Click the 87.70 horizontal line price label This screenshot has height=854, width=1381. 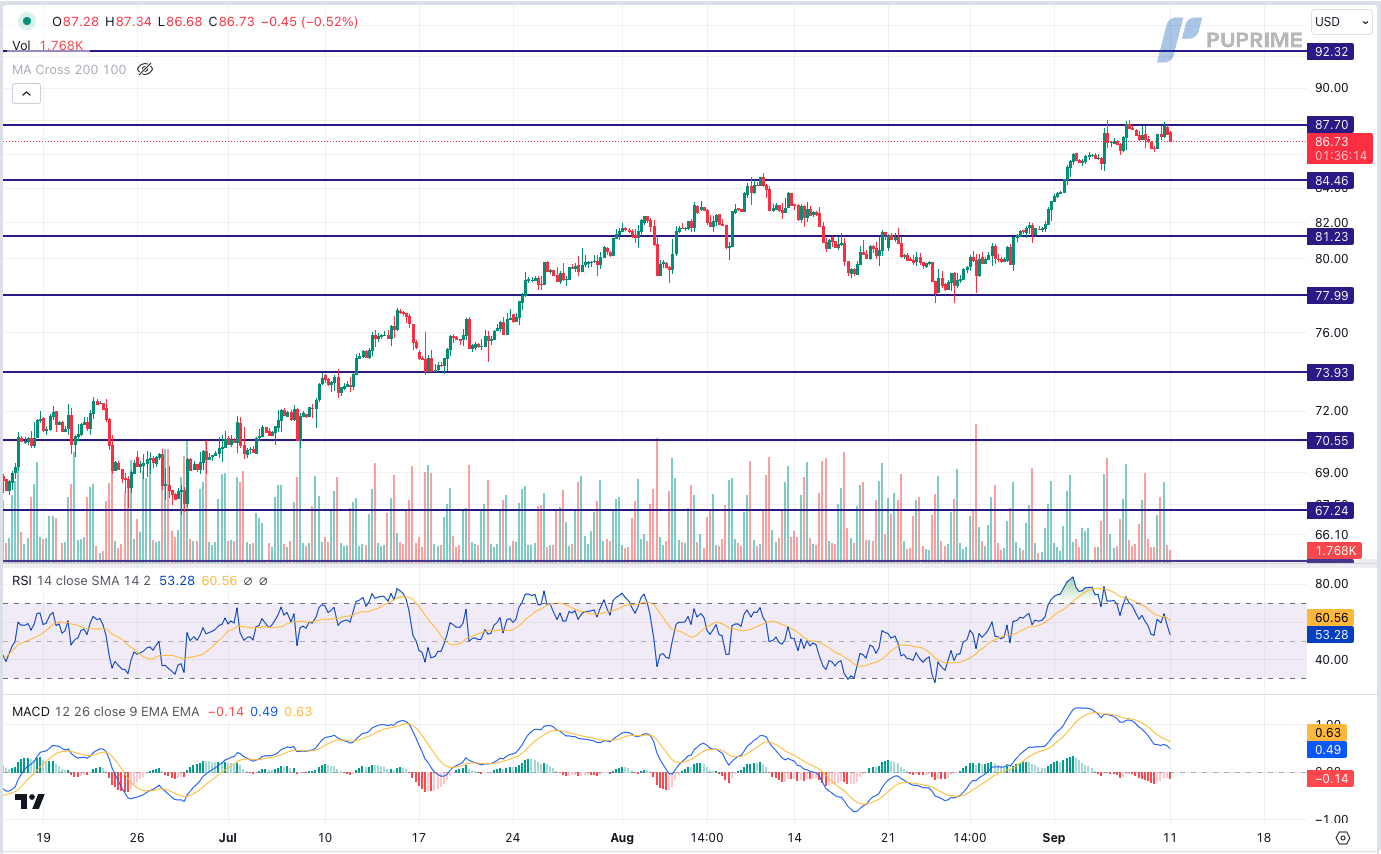[x=1331, y=125]
